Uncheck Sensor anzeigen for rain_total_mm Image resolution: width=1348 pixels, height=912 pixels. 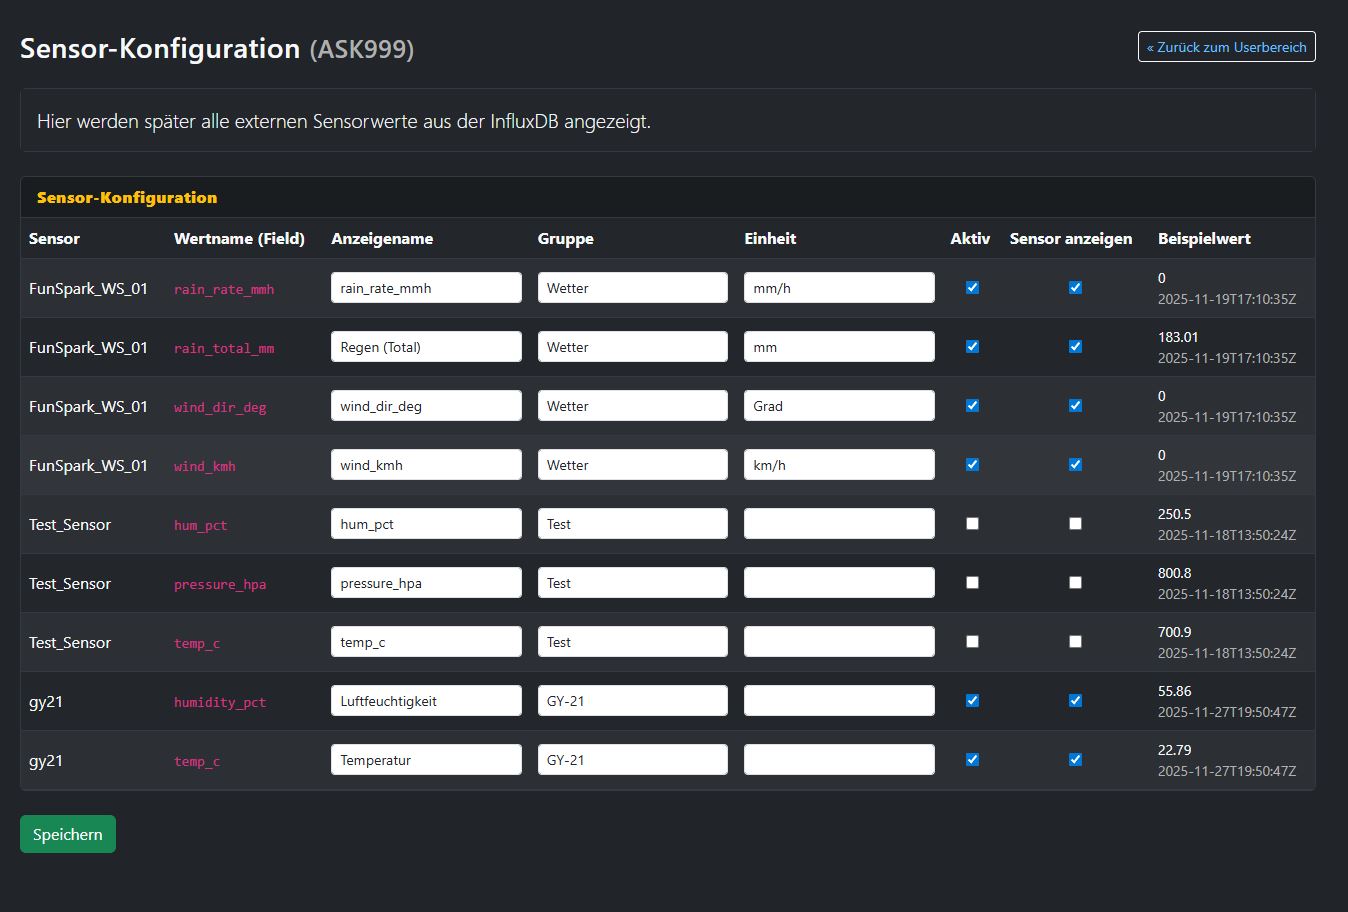pos(1075,347)
